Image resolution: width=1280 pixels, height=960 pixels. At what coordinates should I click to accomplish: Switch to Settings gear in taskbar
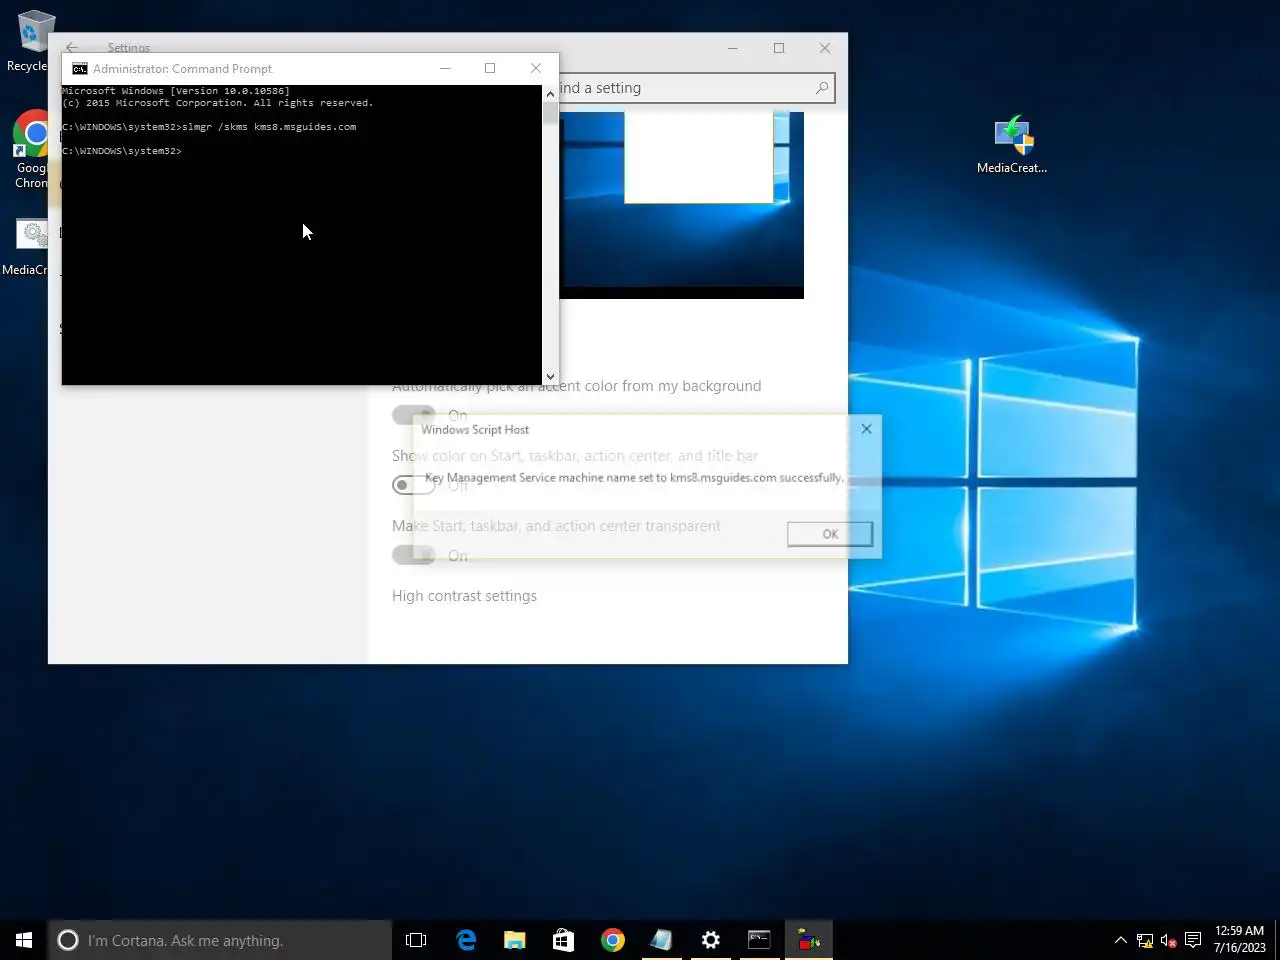(711, 940)
